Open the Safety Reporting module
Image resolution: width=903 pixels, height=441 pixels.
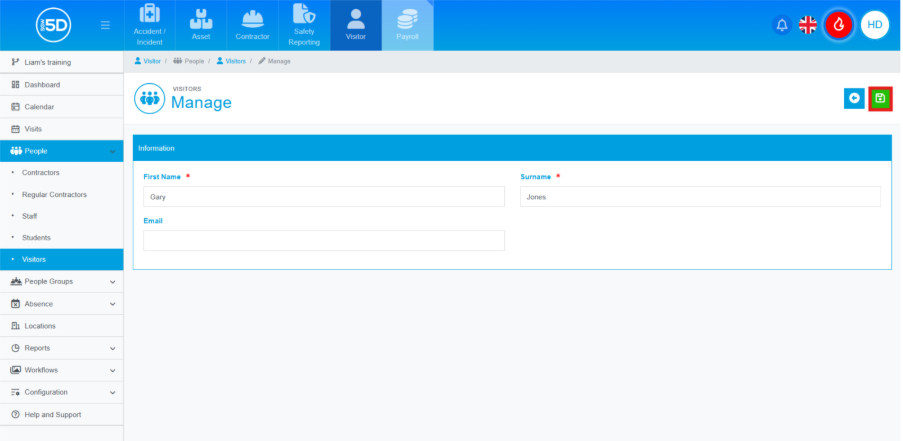coord(304,25)
